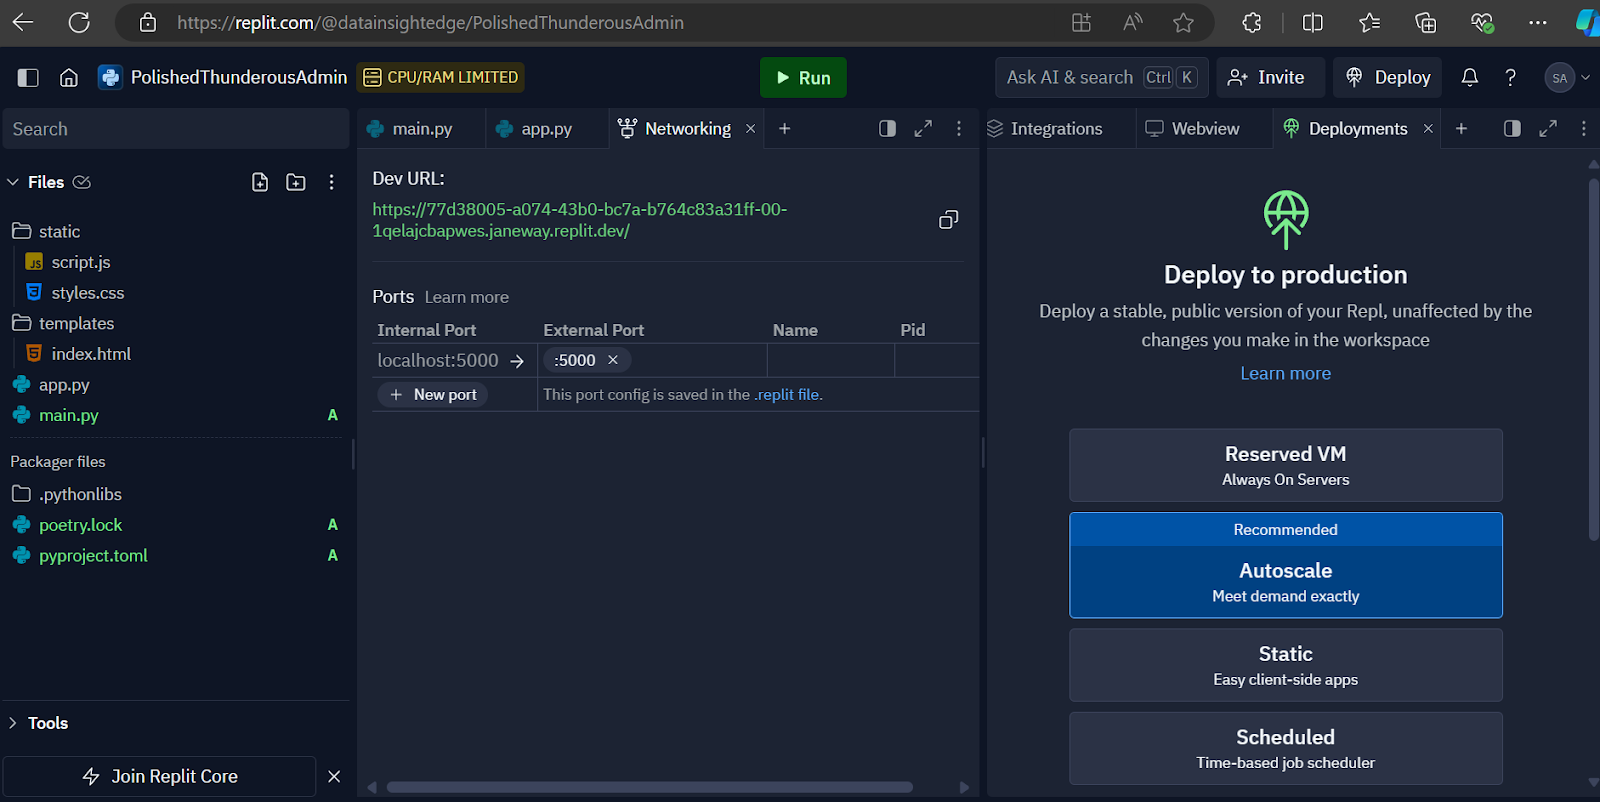Viewport: 1600px width, 802px height.
Task: Remove external port :5000
Action: (x=613, y=360)
